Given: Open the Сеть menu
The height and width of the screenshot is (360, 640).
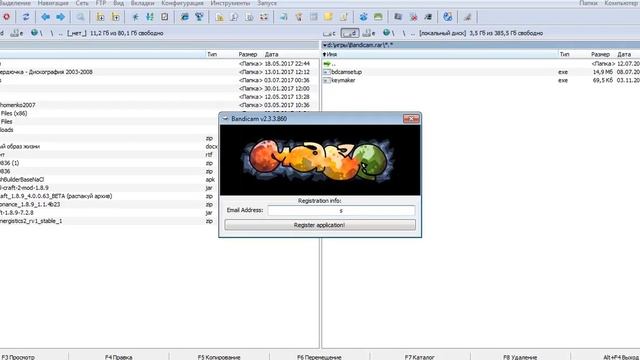Looking at the screenshot, I should coord(82,3).
